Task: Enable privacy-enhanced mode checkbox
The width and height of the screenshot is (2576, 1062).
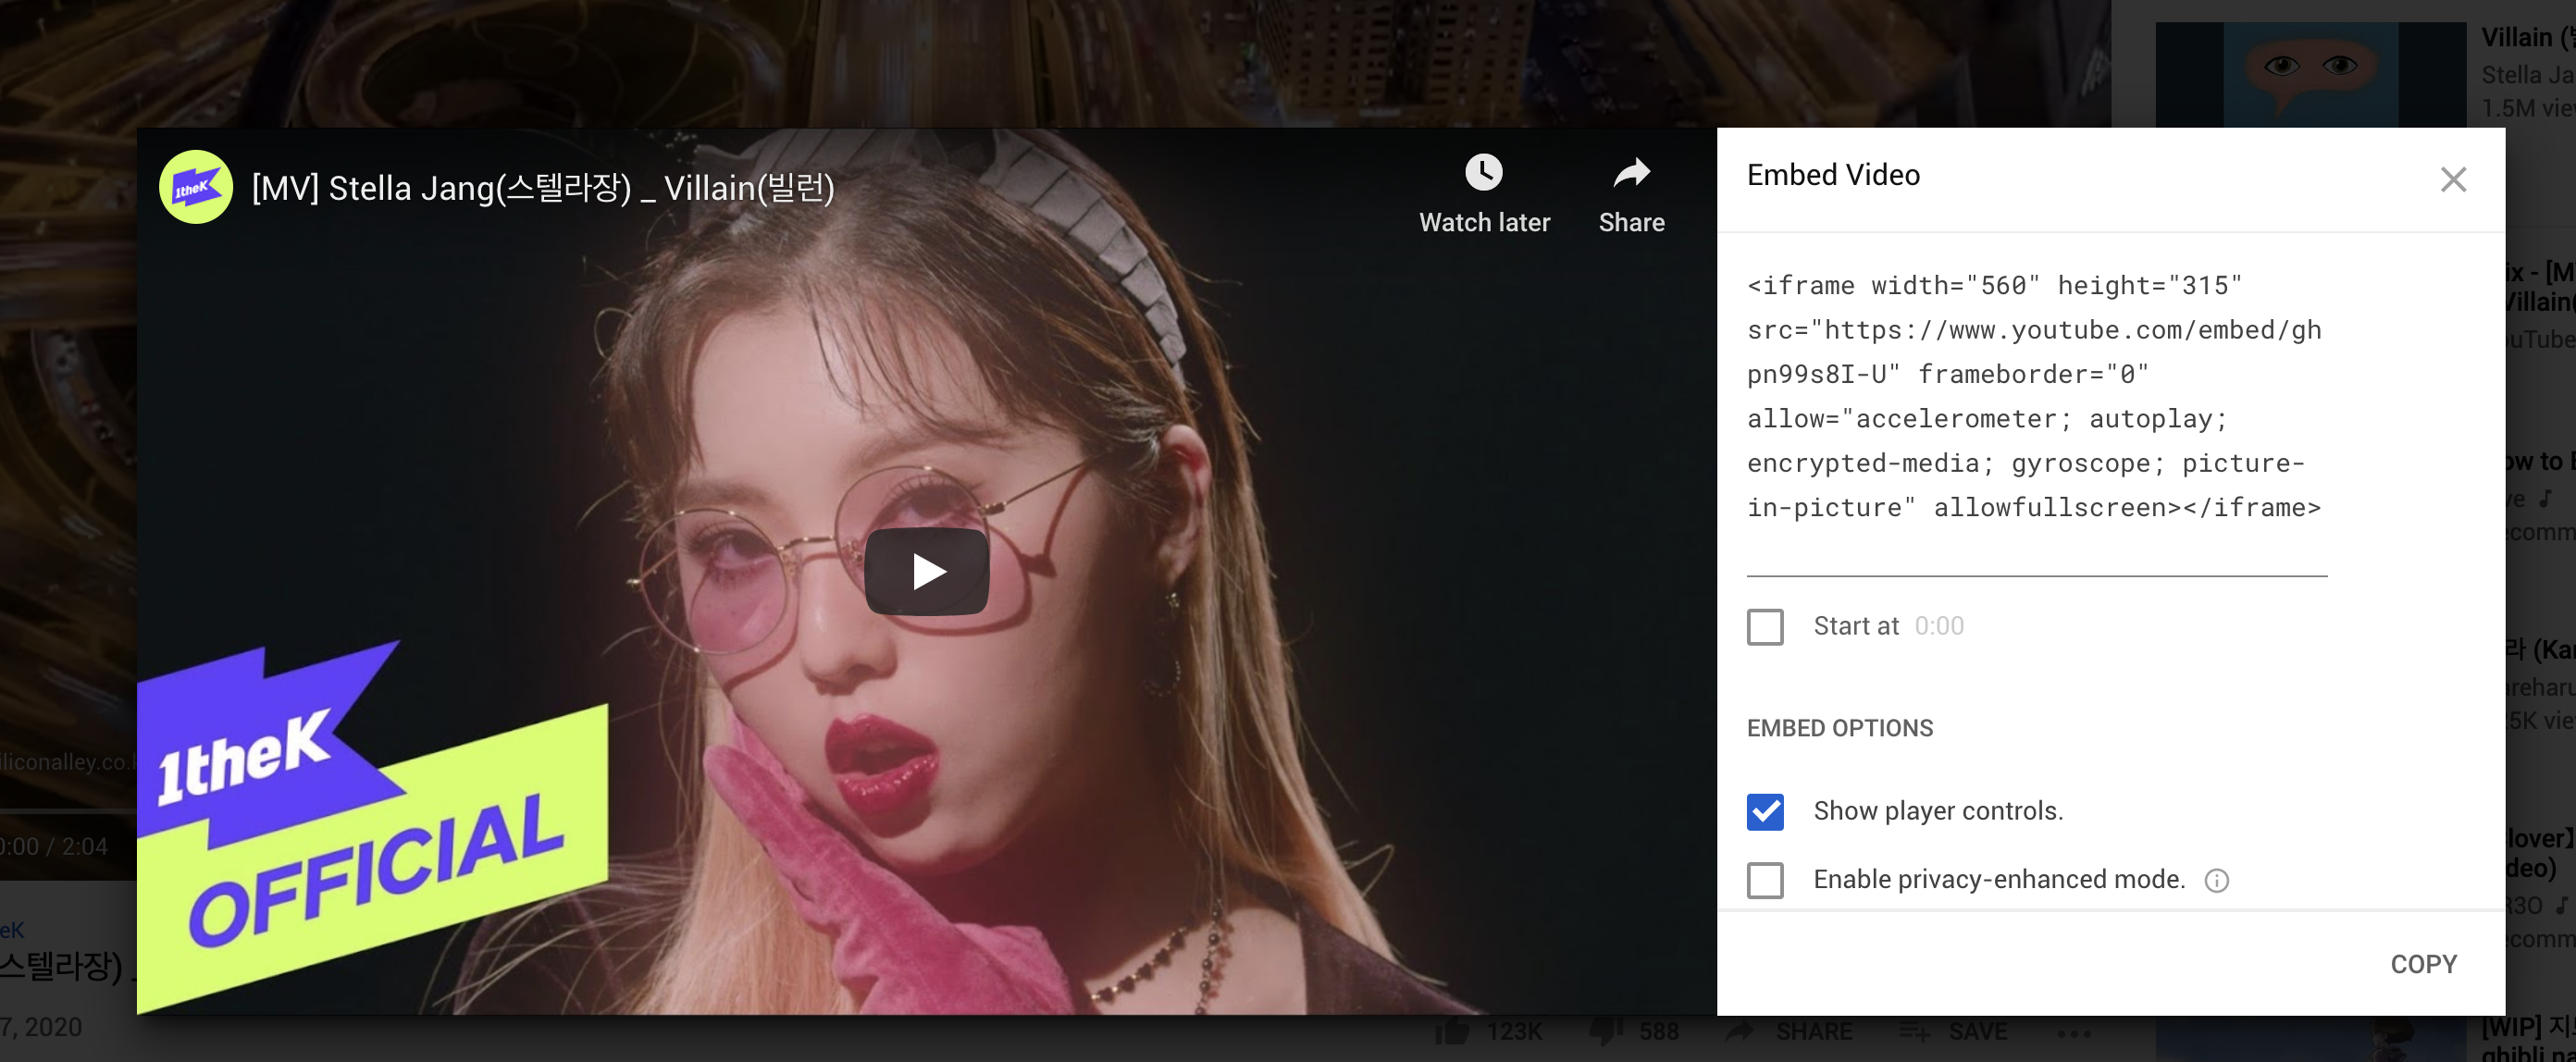Action: point(1765,880)
